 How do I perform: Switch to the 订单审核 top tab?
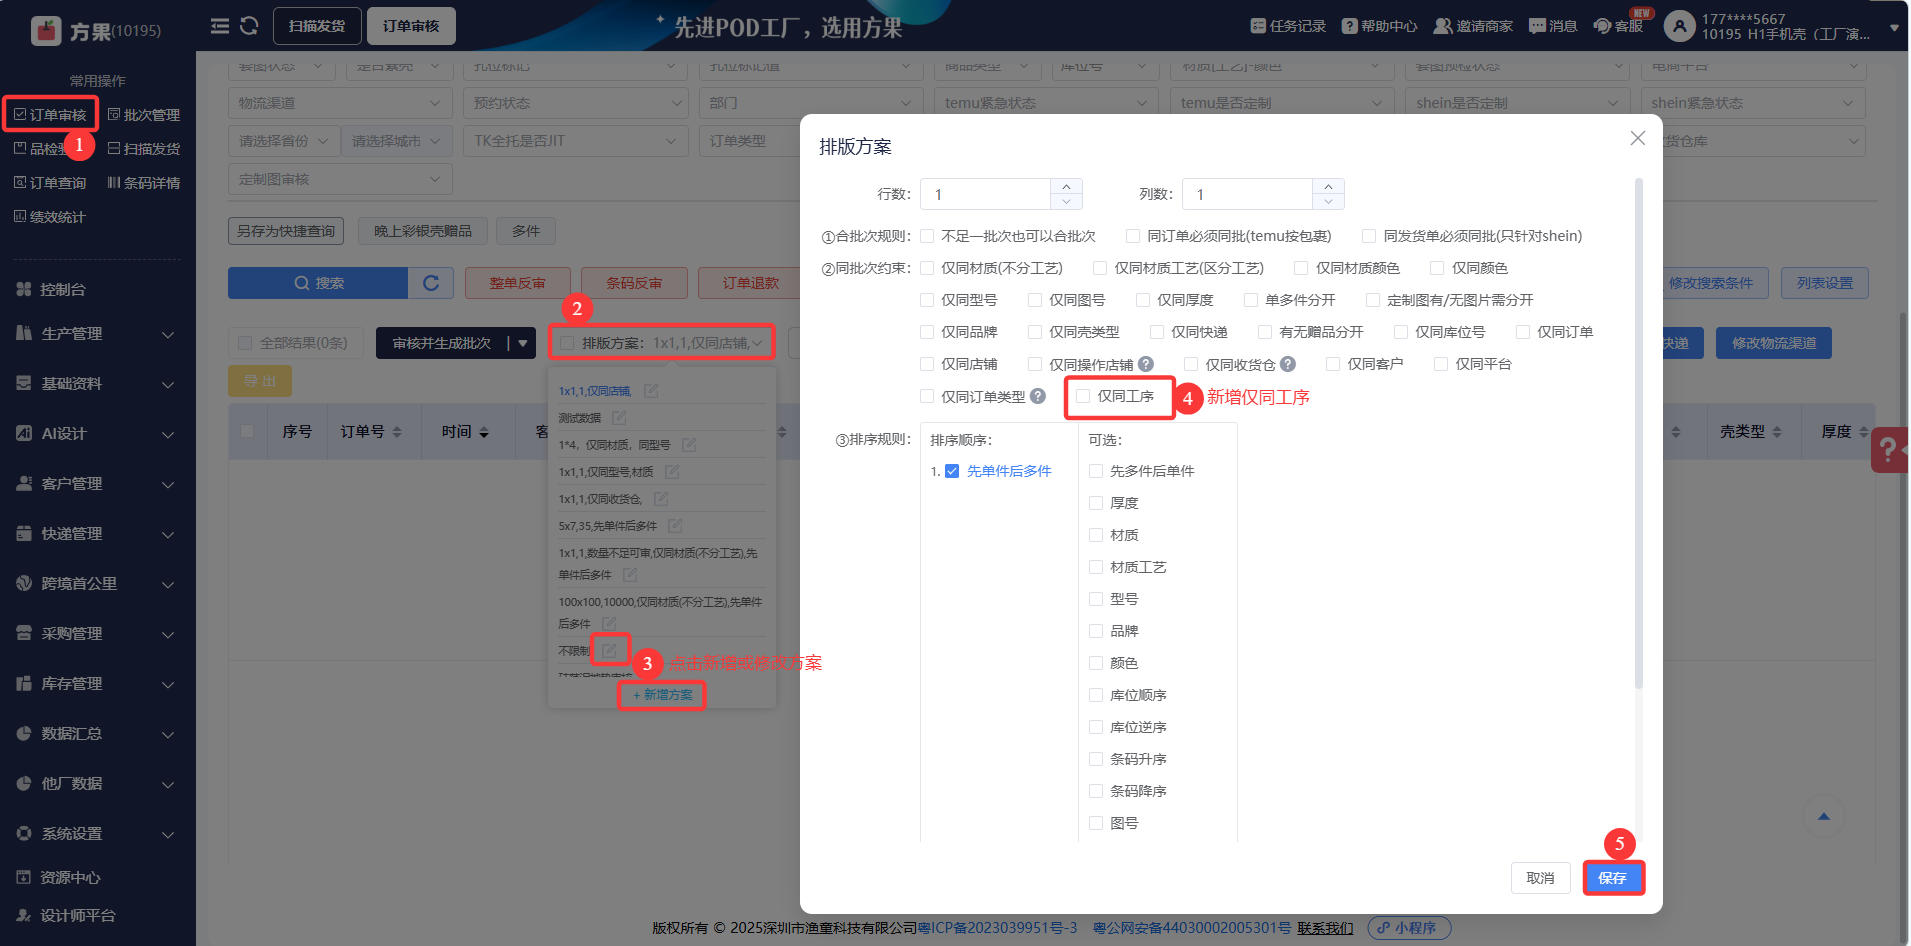[411, 26]
